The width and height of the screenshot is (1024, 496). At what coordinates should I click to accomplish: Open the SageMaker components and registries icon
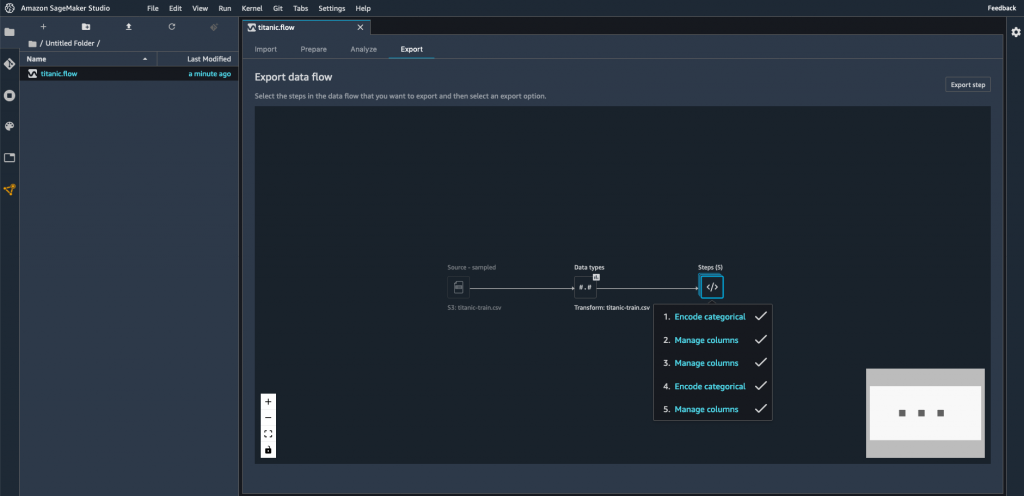pos(10,190)
